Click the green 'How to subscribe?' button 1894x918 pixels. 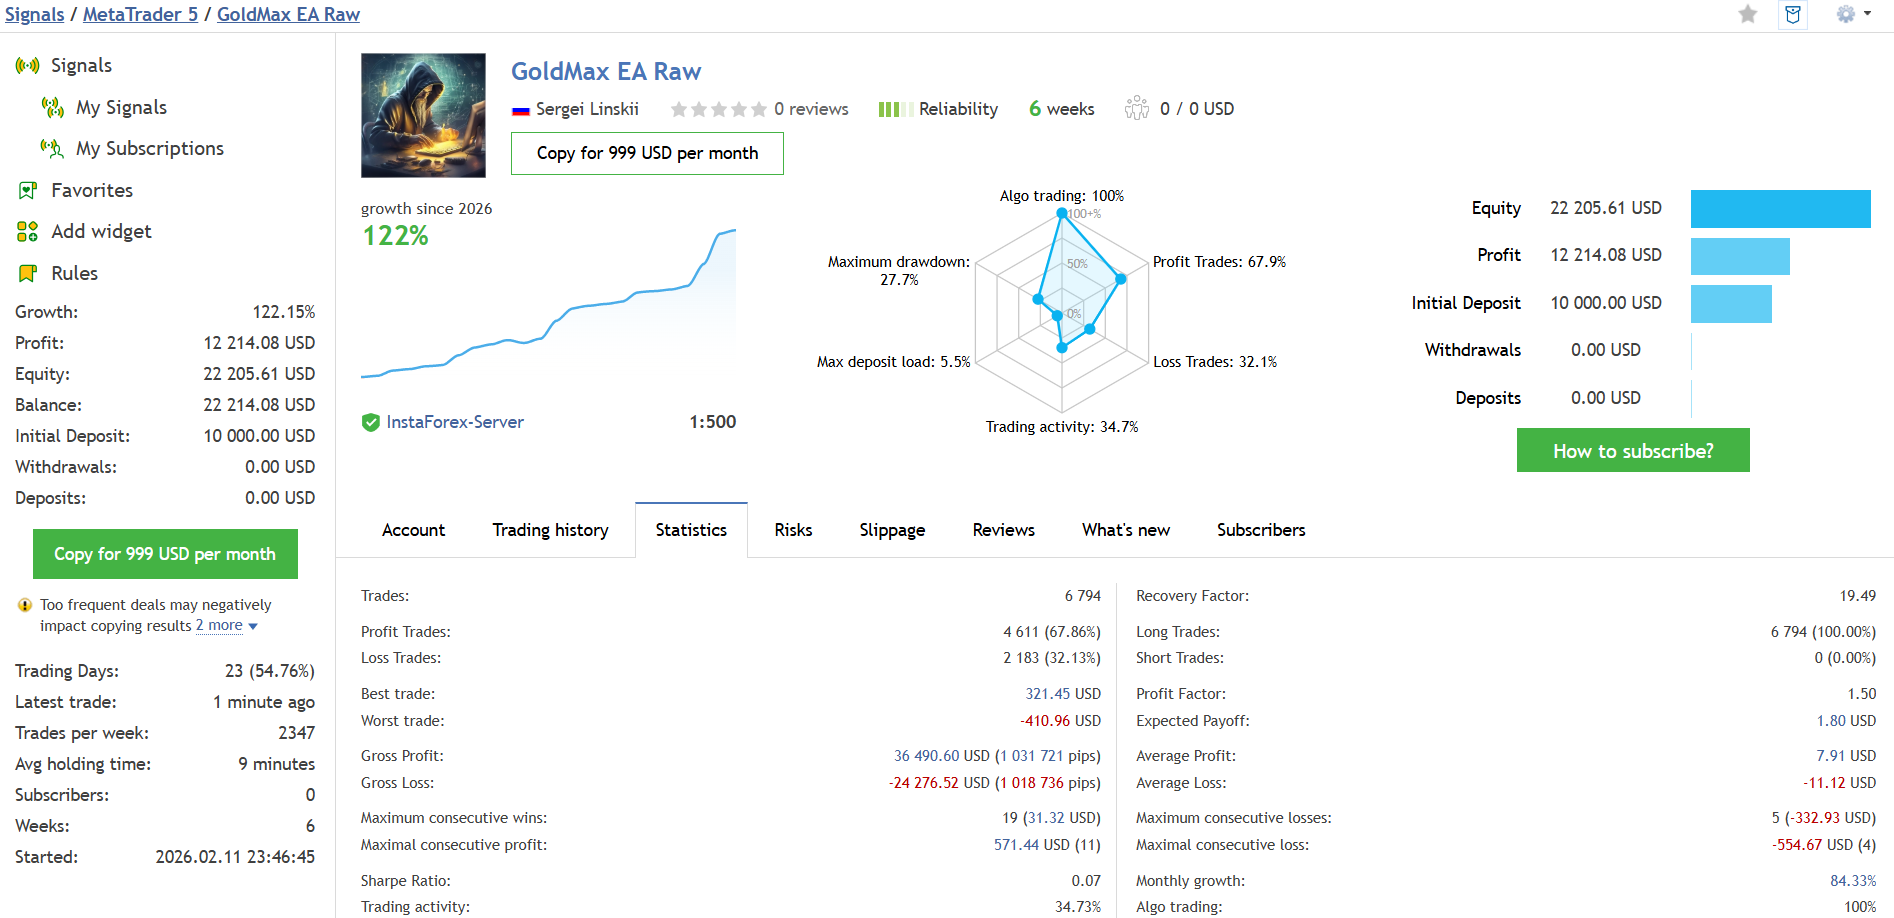[x=1633, y=451]
